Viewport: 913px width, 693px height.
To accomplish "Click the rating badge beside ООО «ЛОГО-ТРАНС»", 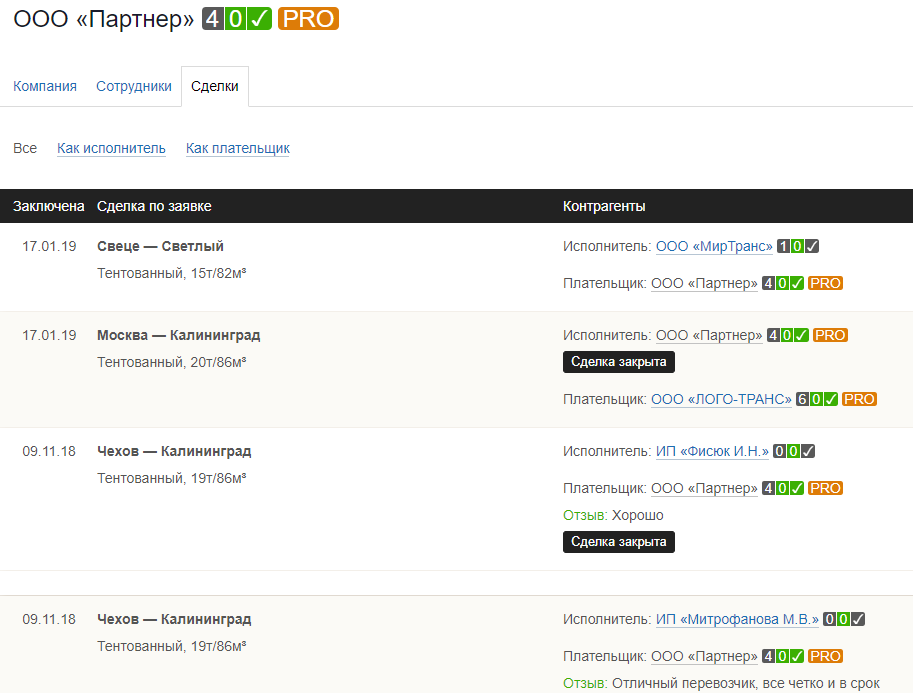I will [x=816, y=399].
